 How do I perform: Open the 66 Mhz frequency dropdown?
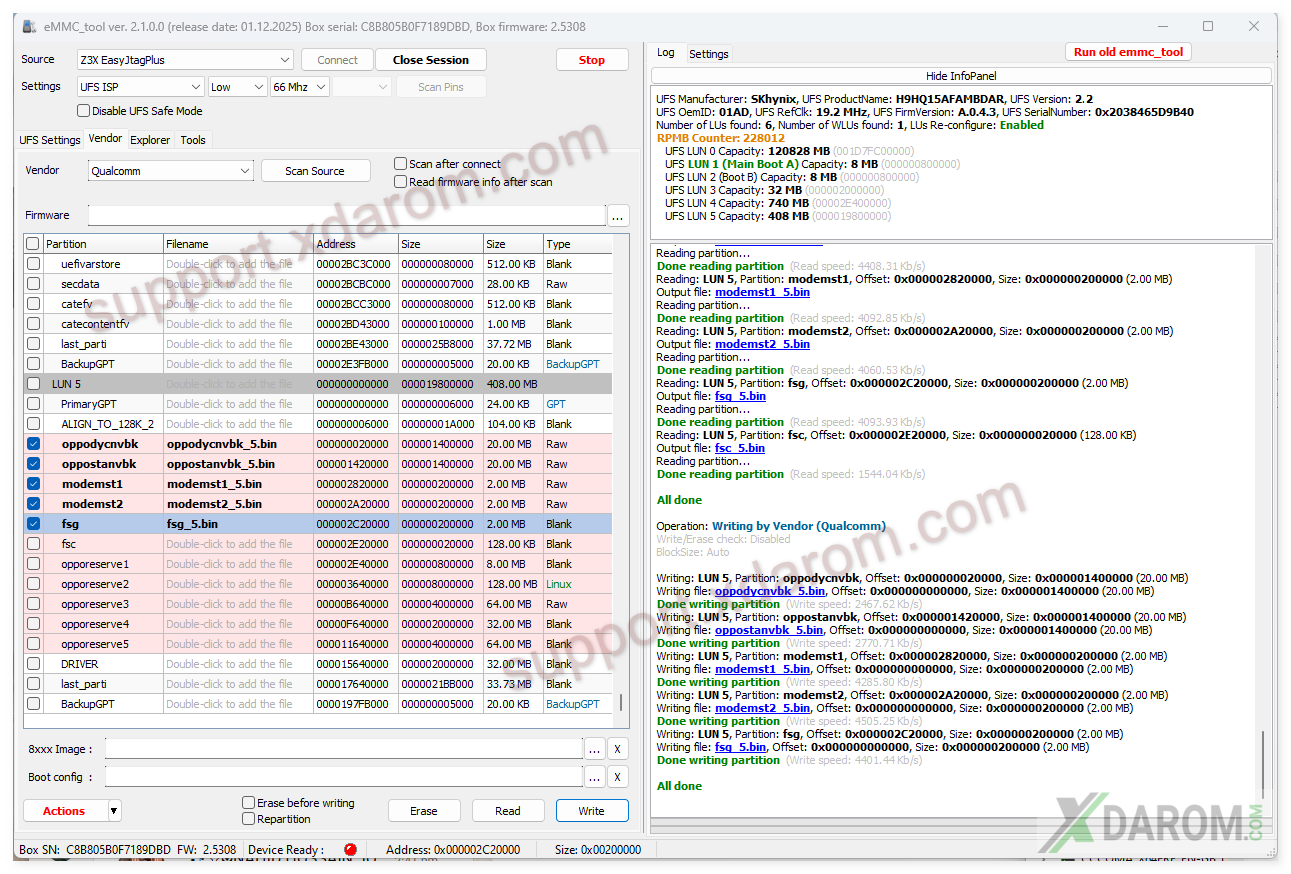point(320,87)
